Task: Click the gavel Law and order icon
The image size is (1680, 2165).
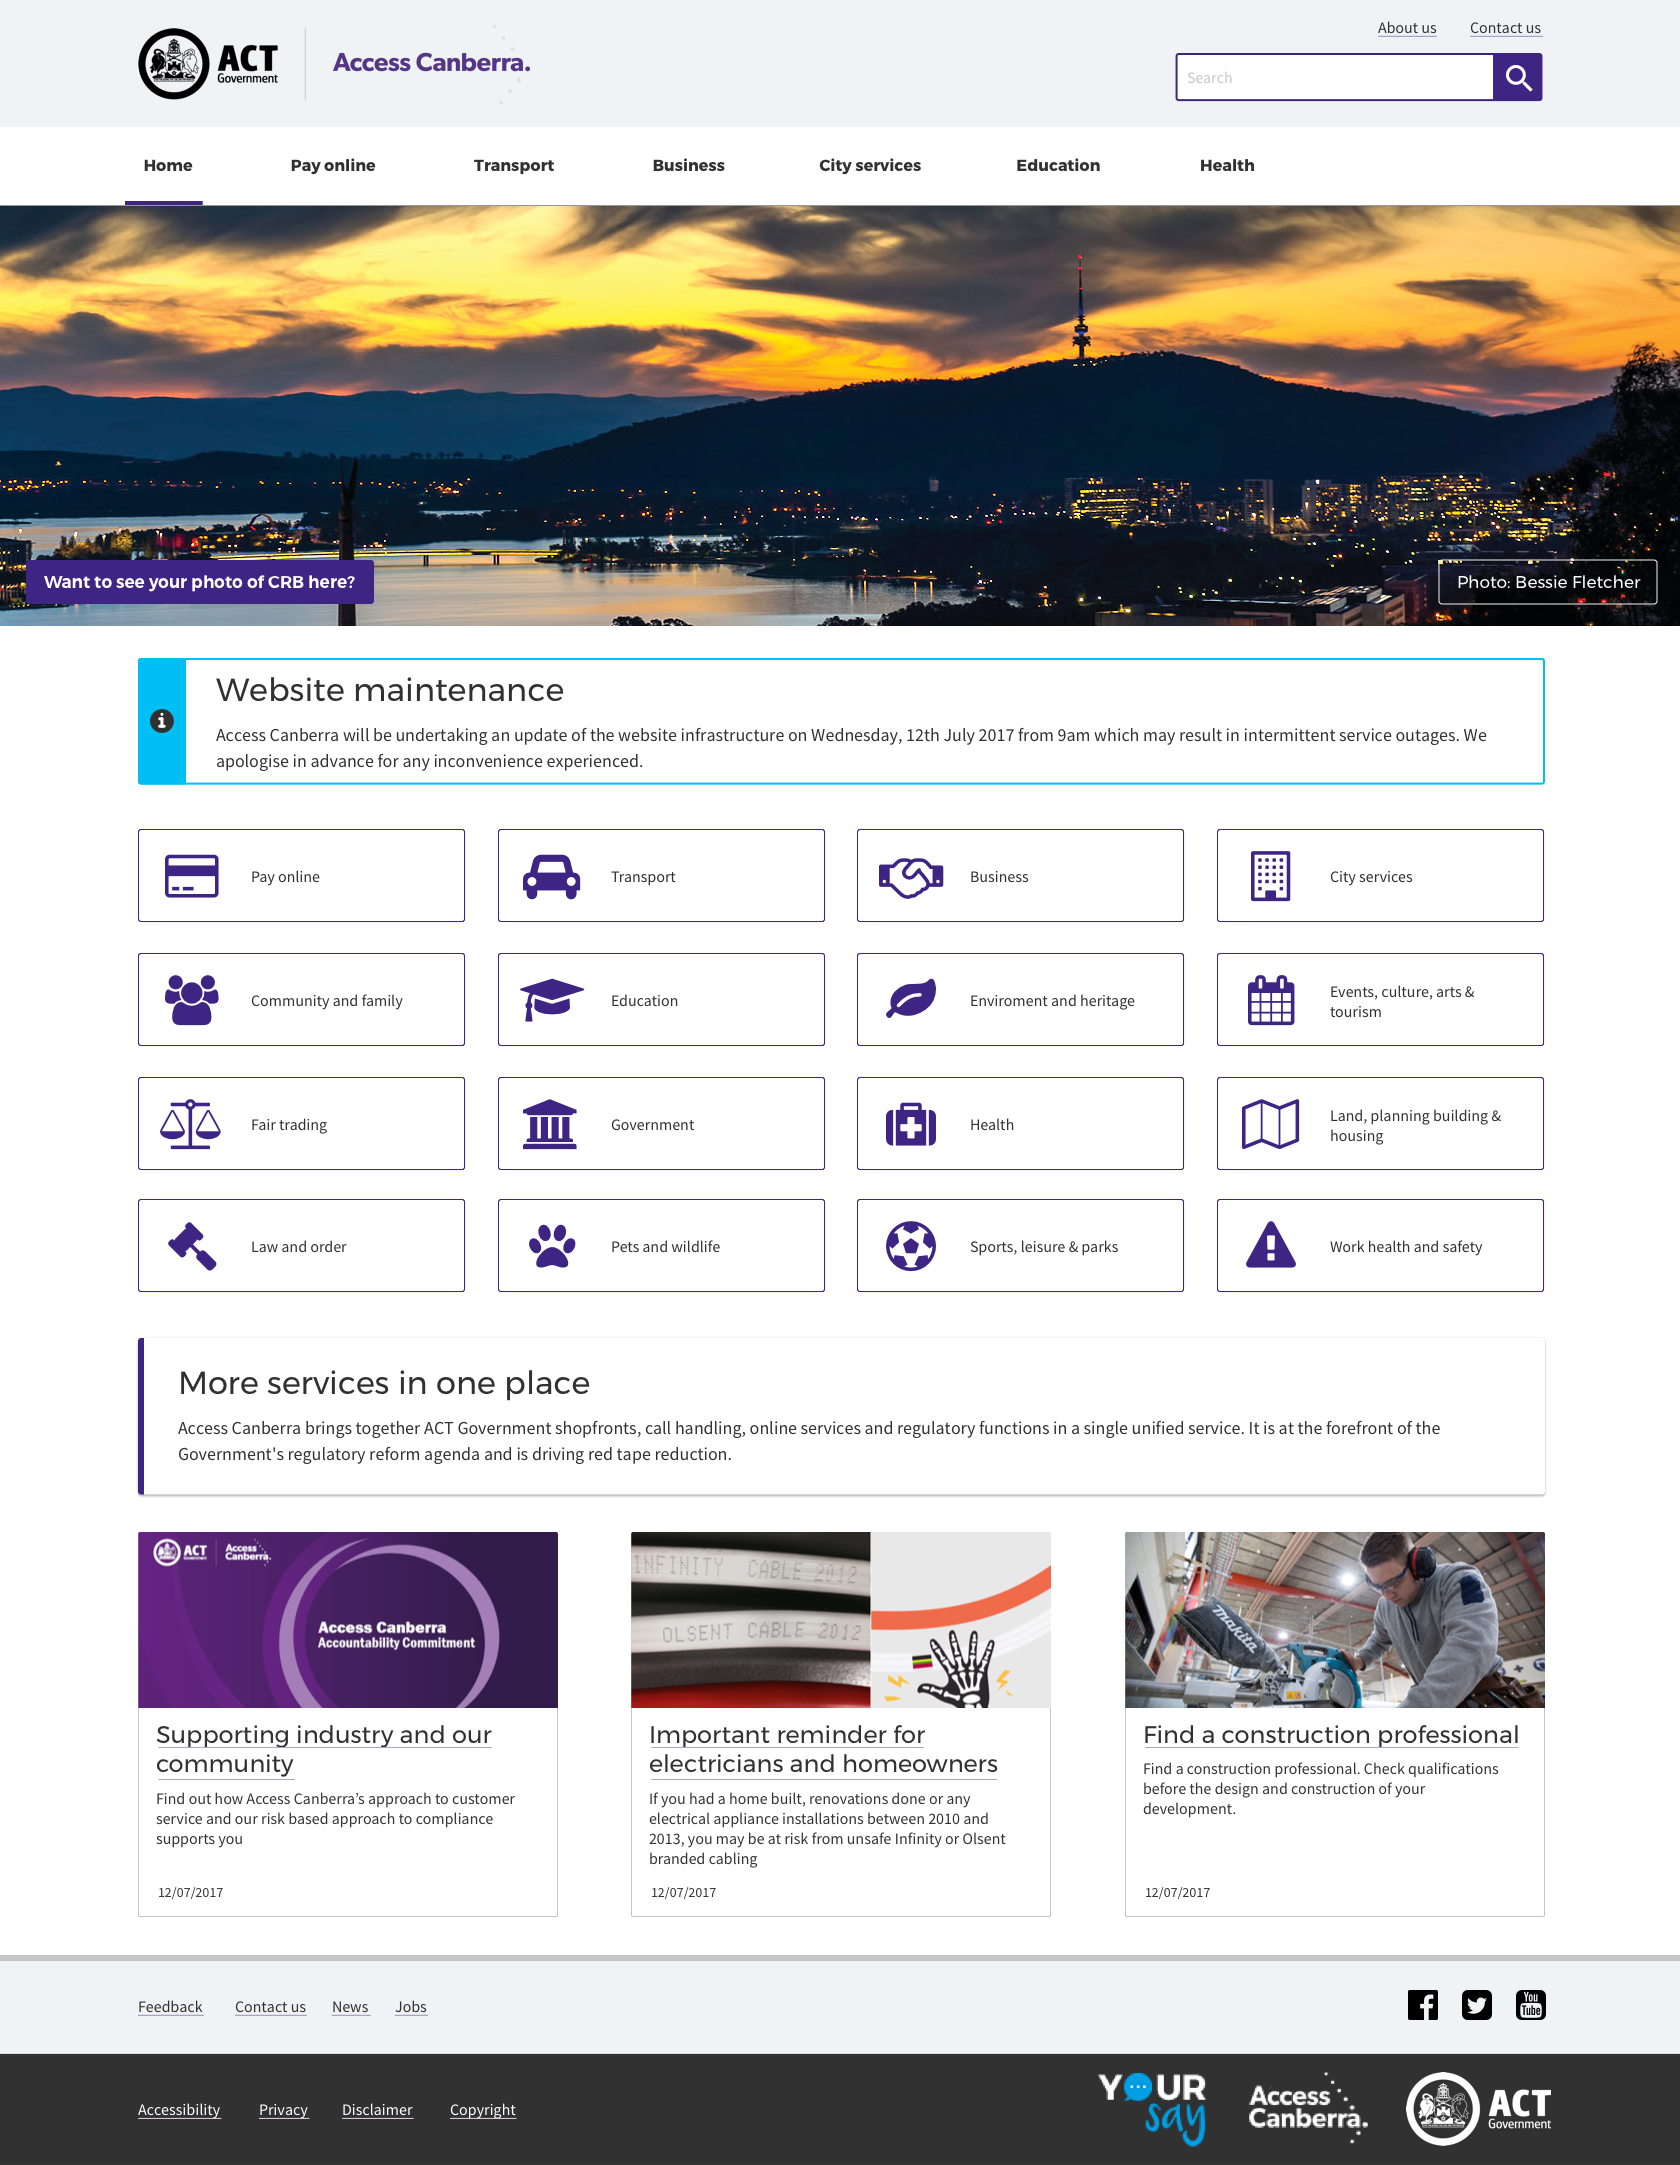Action: click(192, 1246)
